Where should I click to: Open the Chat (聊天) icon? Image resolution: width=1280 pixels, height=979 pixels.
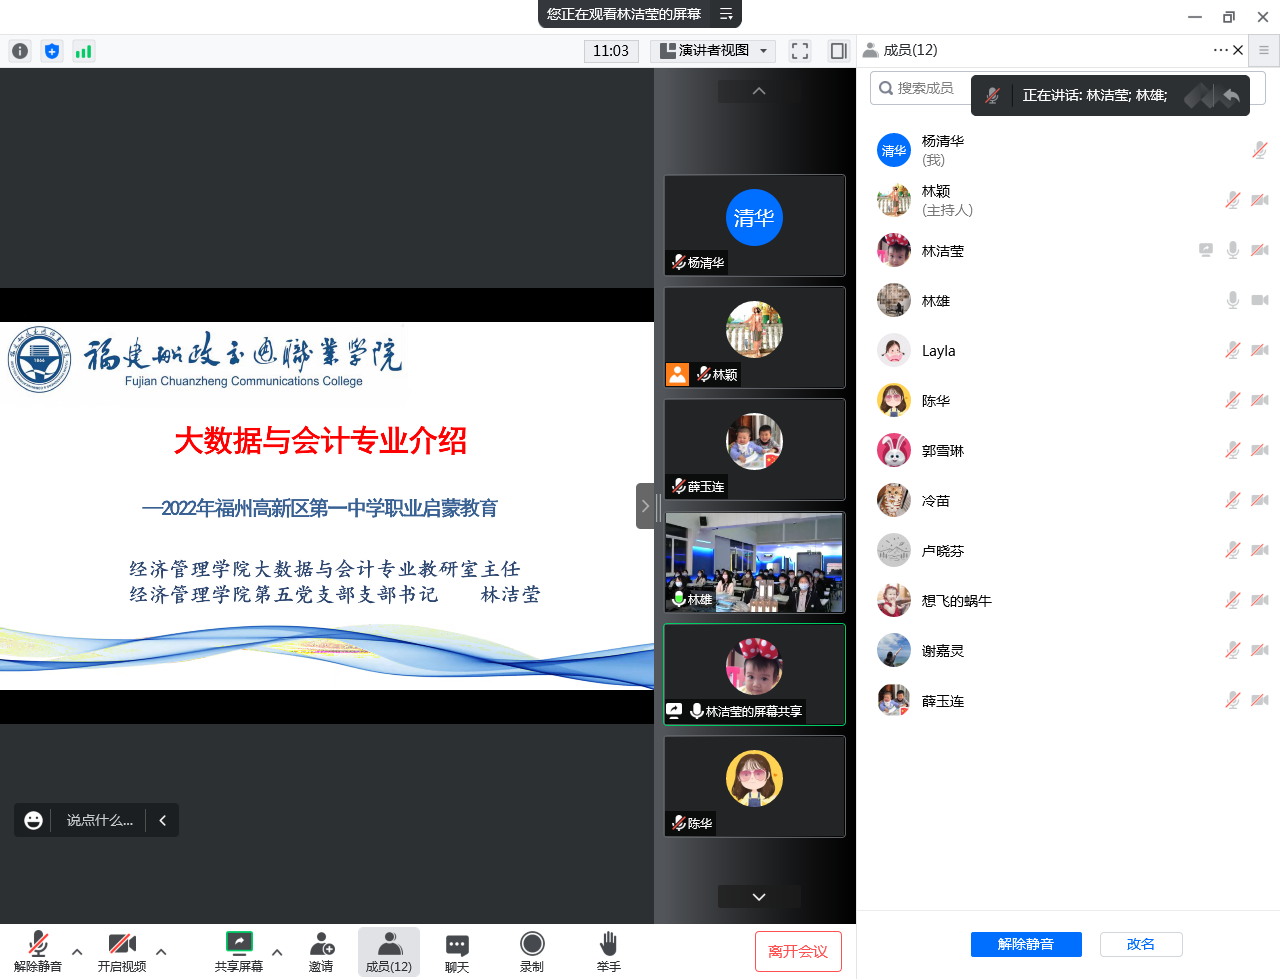(x=457, y=951)
